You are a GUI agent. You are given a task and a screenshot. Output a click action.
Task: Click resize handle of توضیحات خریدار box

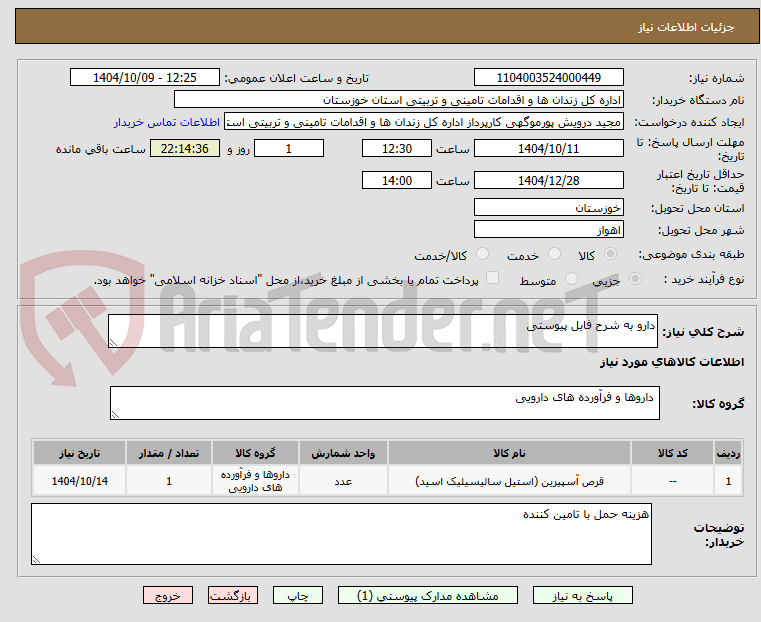coord(36,559)
